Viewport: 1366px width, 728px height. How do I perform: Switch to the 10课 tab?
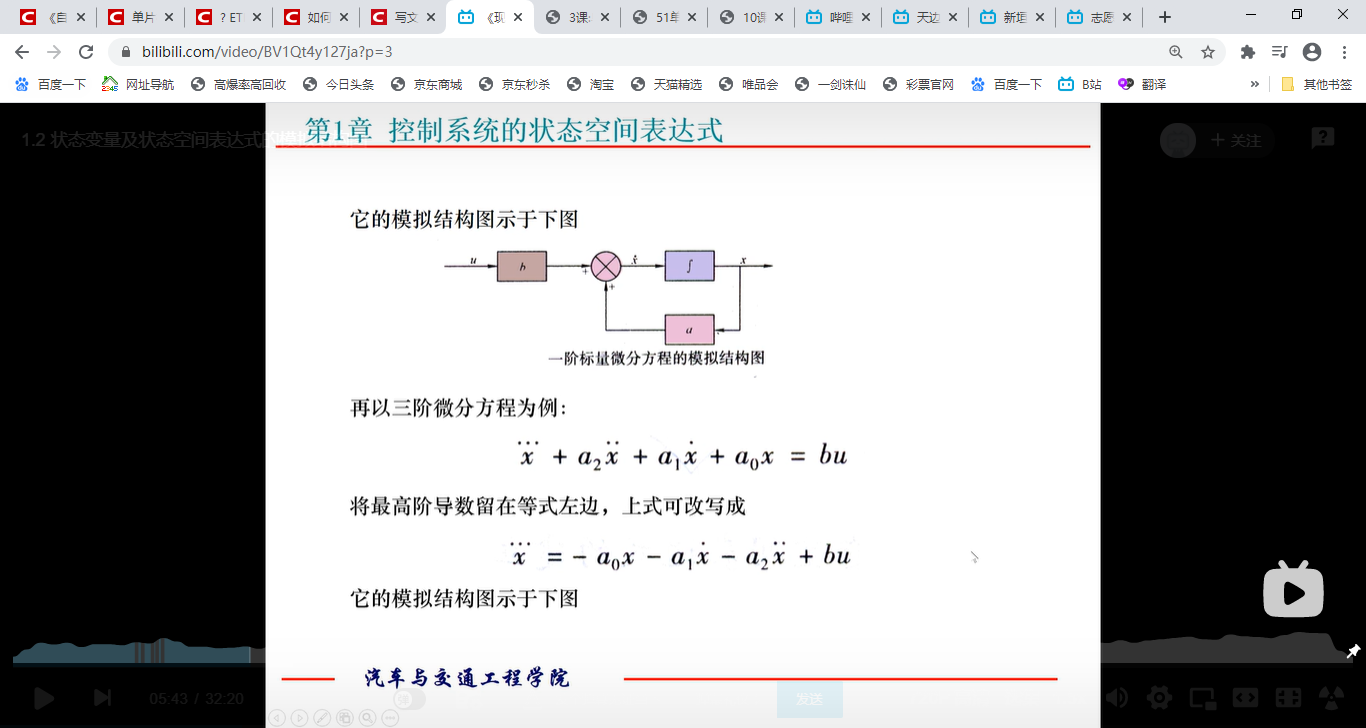click(750, 17)
